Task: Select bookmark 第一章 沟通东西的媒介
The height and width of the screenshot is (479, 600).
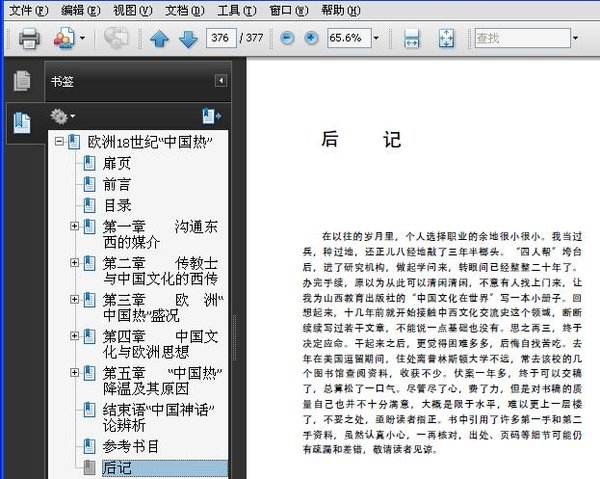Action: click(x=160, y=234)
